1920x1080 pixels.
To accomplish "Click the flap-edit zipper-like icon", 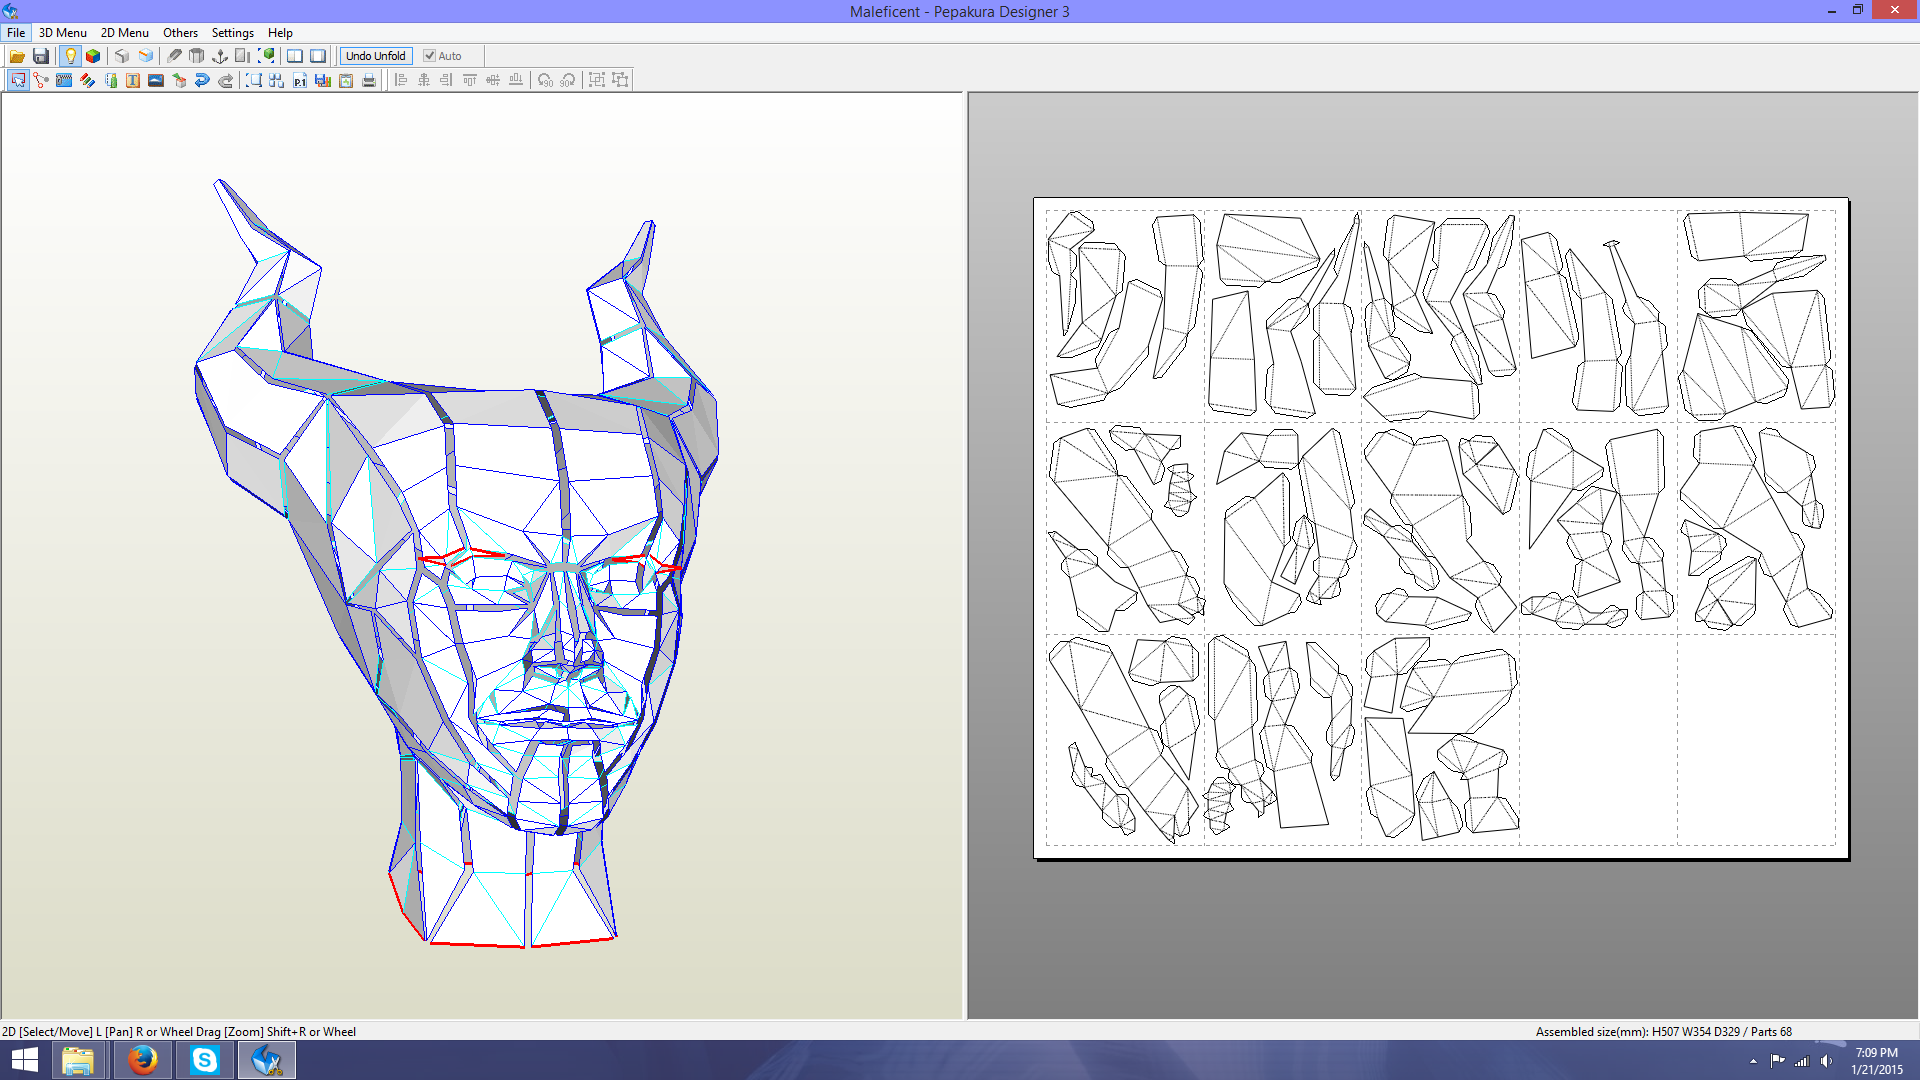I will 64,80.
